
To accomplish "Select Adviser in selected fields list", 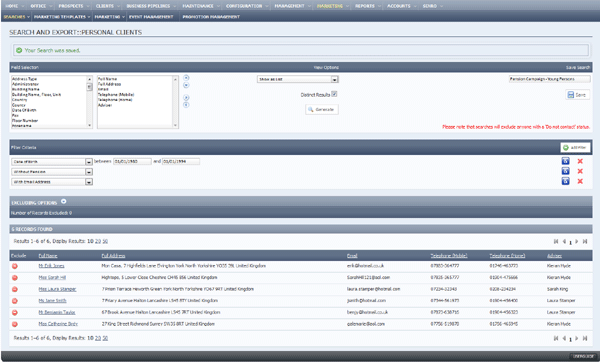I will tap(105, 105).
